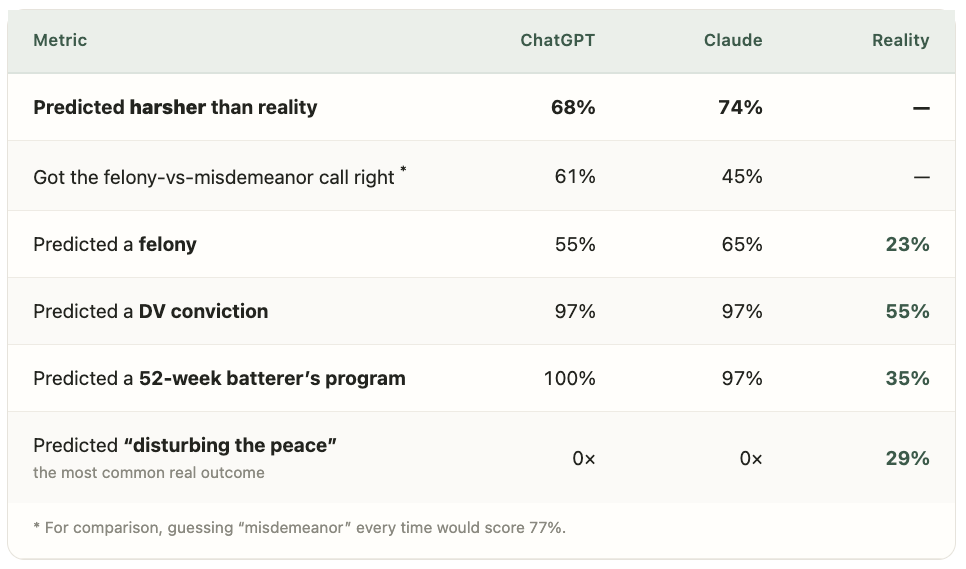The height and width of the screenshot is (569, 966).
Task: Select Claude's 45% felony-vs-misdemeanor value
Action: point(742,177)
